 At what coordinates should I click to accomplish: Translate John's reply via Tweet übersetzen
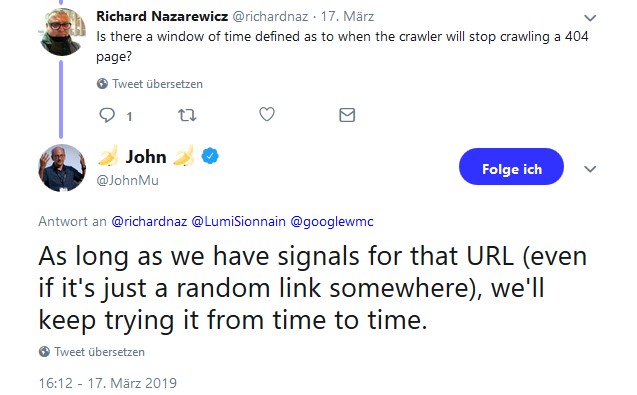[x=100, y=352]
